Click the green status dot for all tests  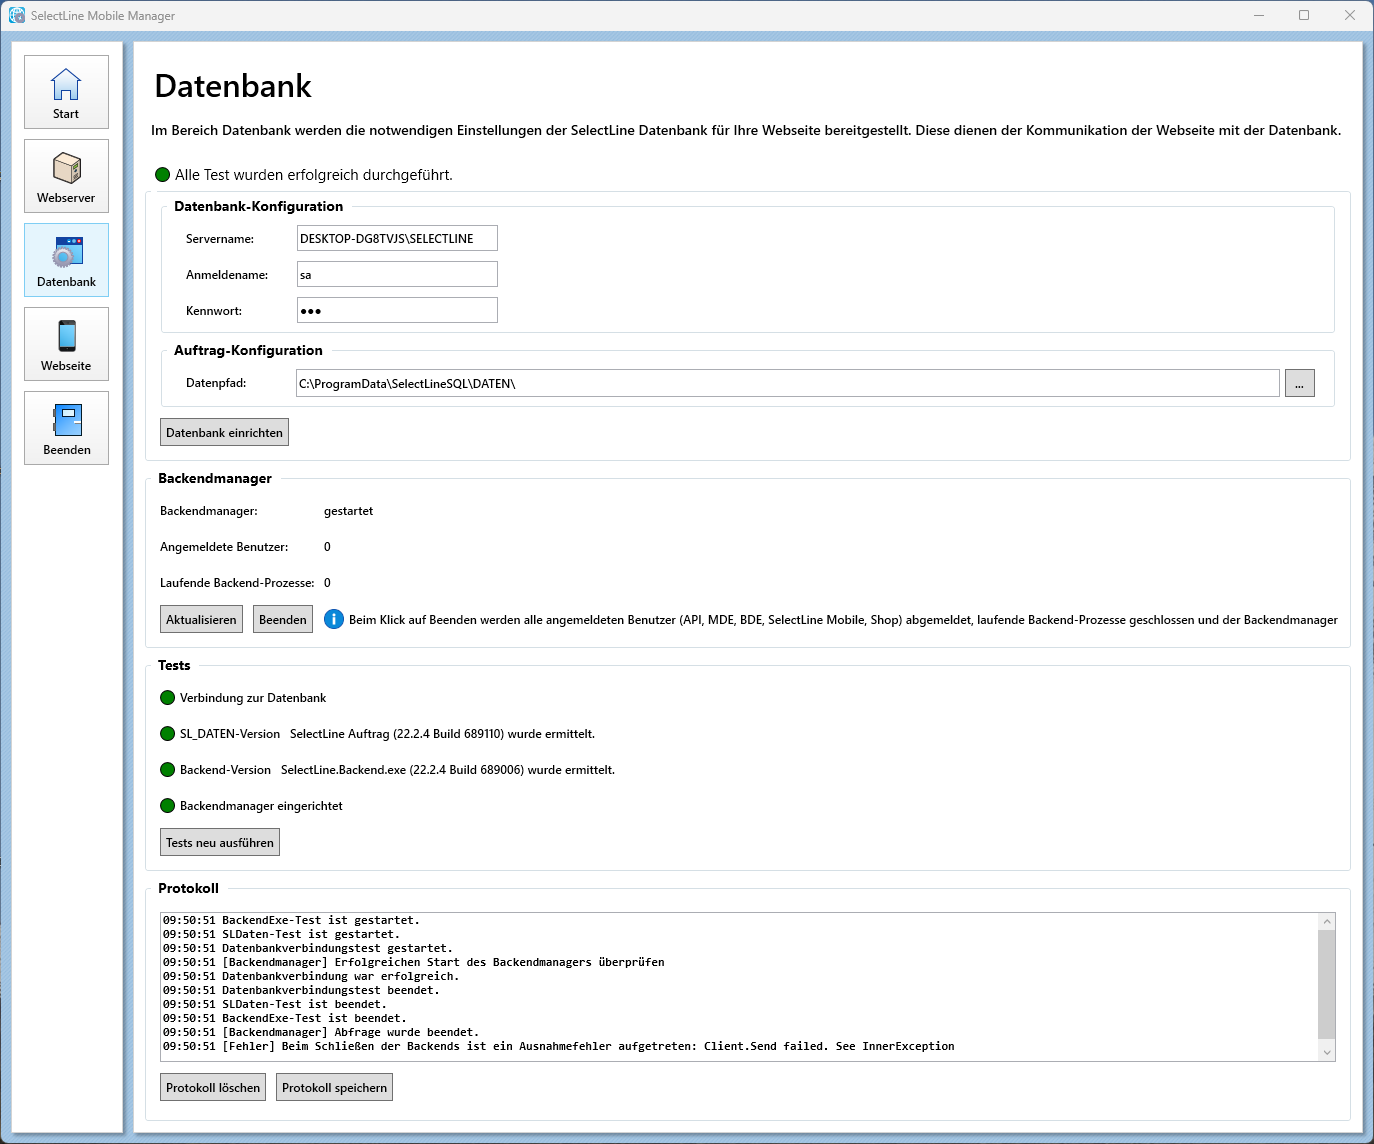pyautogui.click(x=163, y=175)
